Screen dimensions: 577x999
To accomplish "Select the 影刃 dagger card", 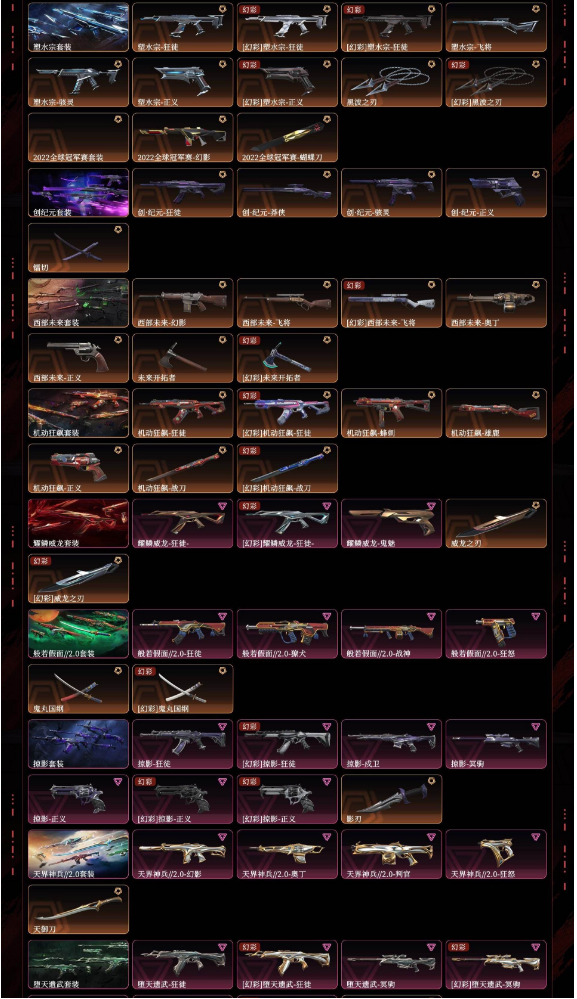I will click(392, 800).
